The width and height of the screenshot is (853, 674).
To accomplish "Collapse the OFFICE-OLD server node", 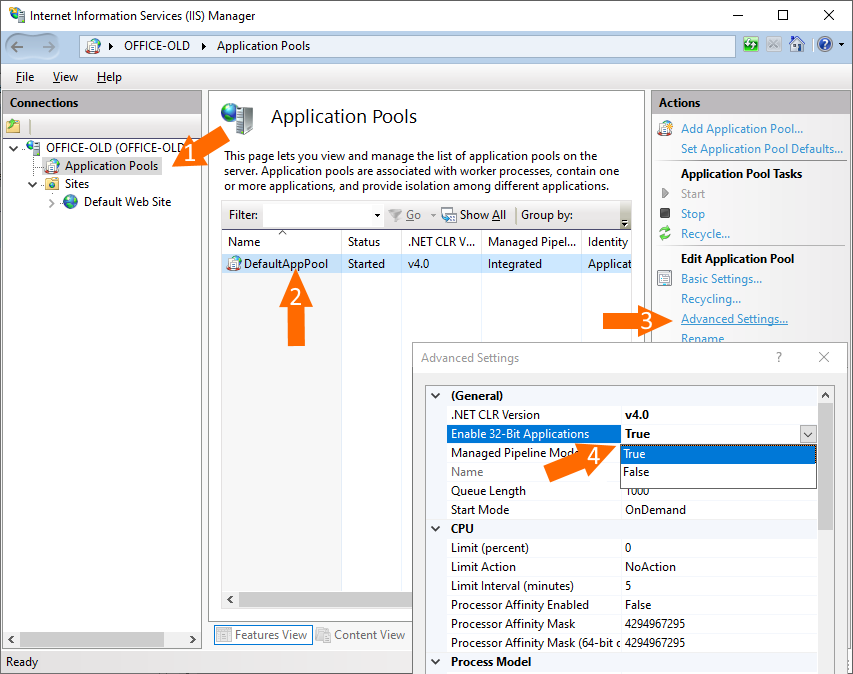I will [14, 148].
